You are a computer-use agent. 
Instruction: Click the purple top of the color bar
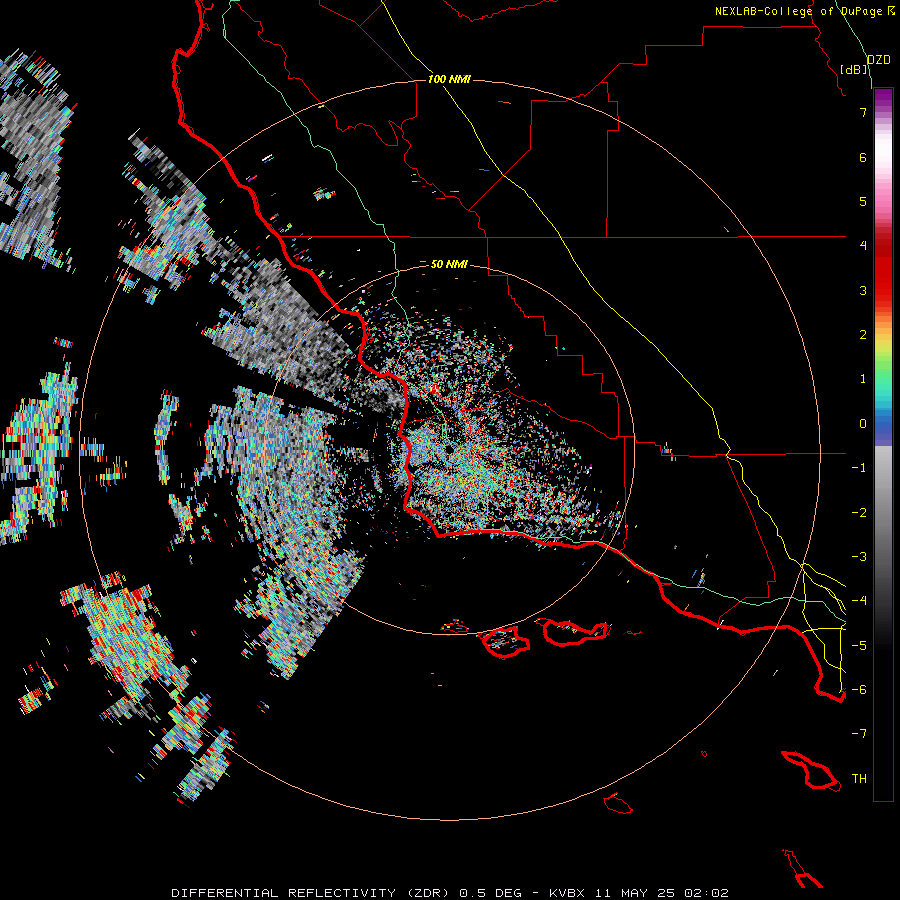tap(883, 98)
